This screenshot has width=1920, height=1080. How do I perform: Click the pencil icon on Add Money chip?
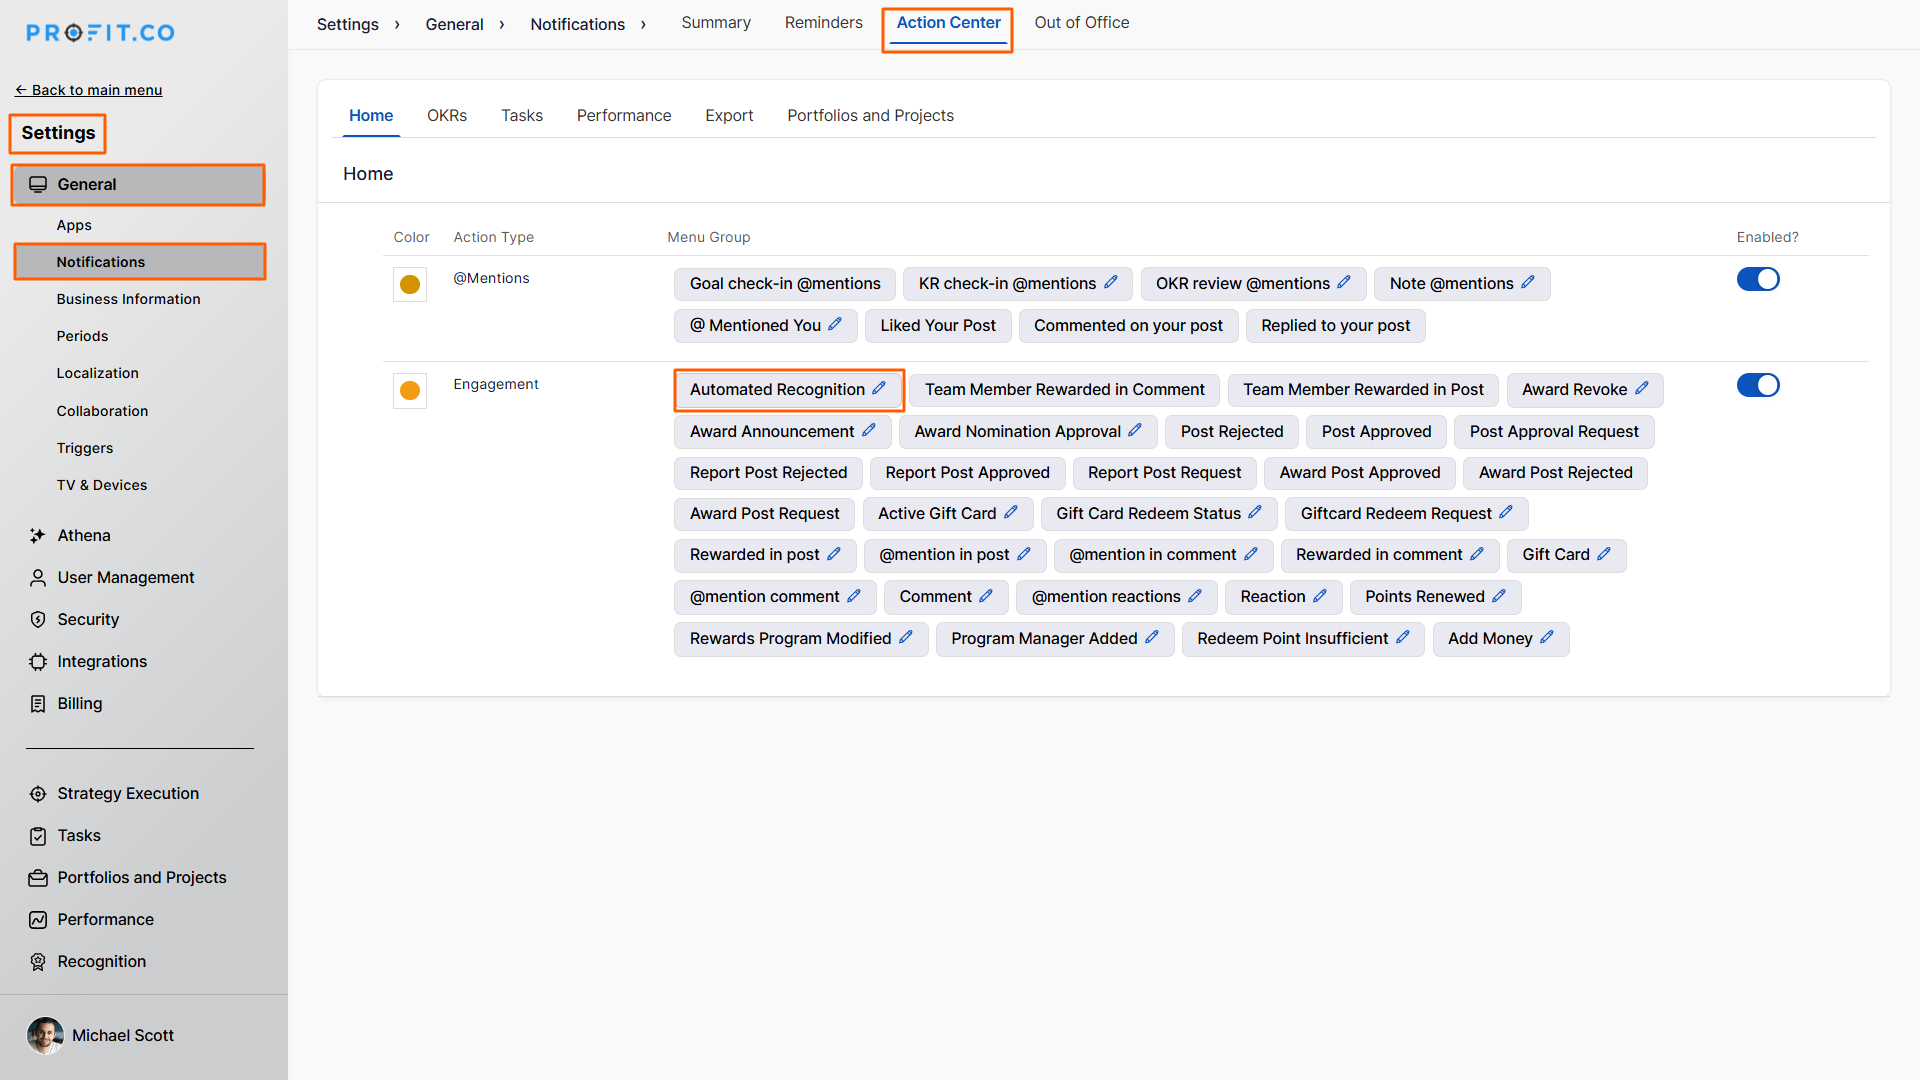pyautogui.click(x=1547, y=638)
